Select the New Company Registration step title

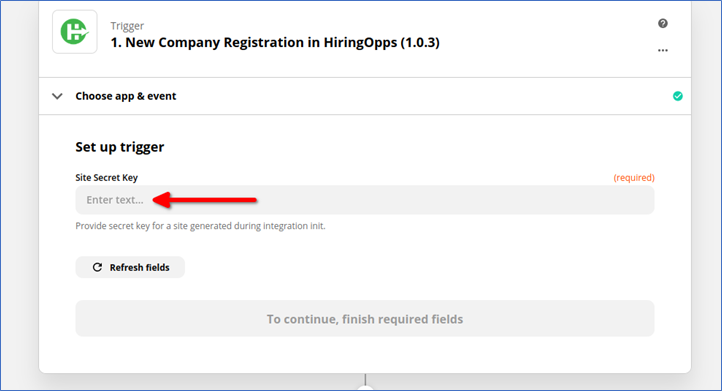point(275,42)
